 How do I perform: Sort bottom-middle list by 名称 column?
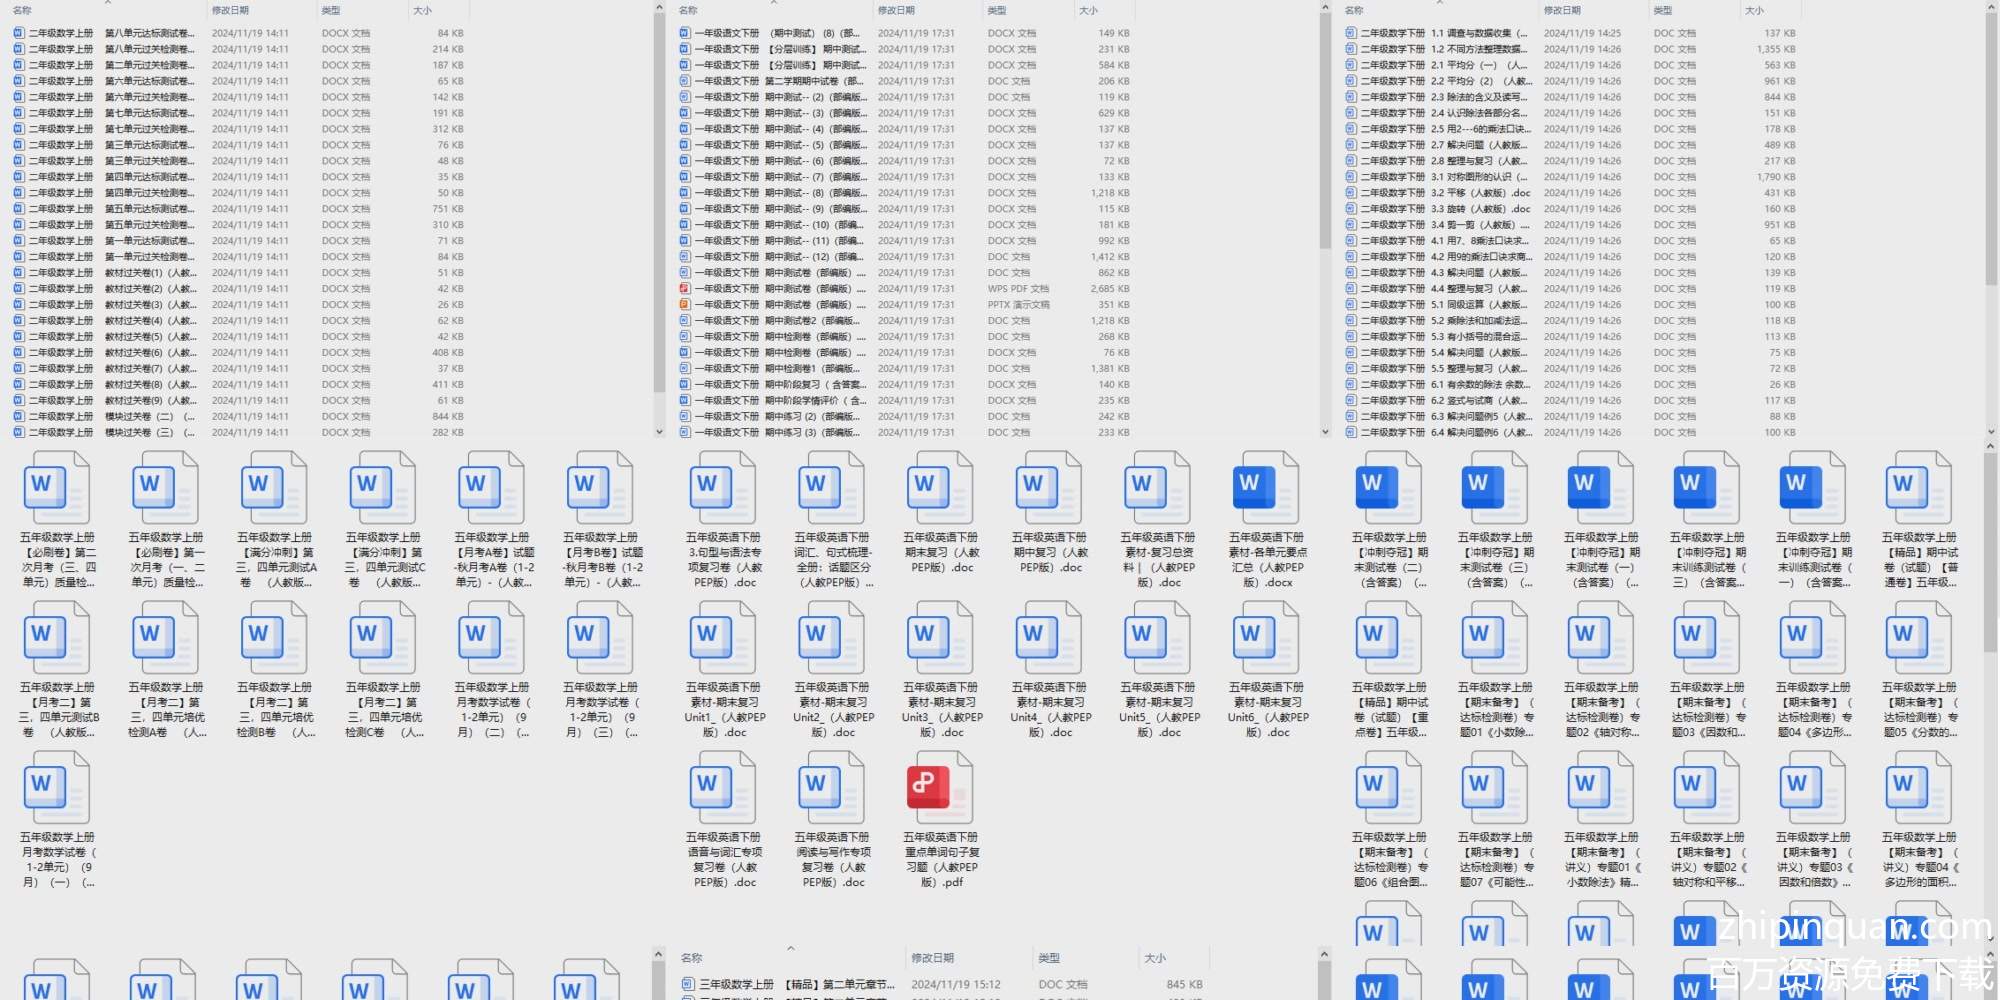(x=691, y=958)
